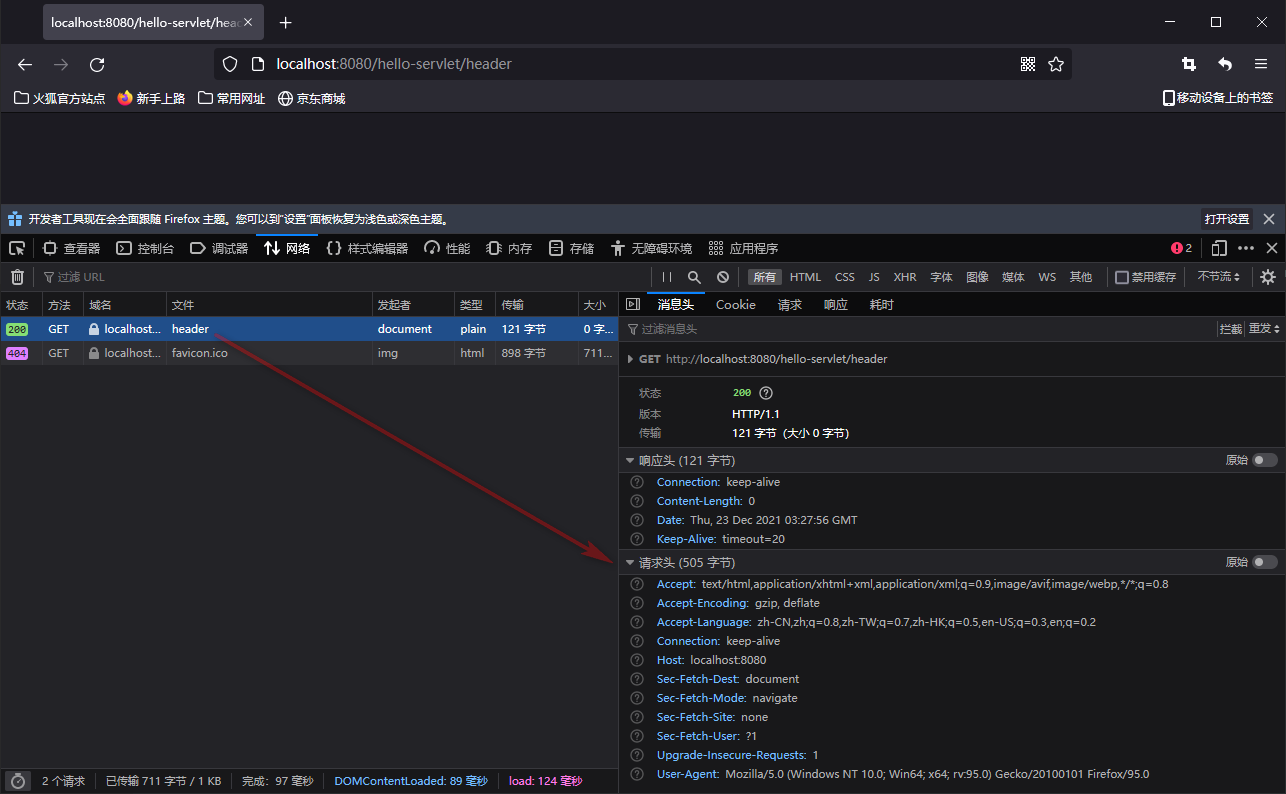Click the undo arrow toolbar icon

click(1225, 64)
